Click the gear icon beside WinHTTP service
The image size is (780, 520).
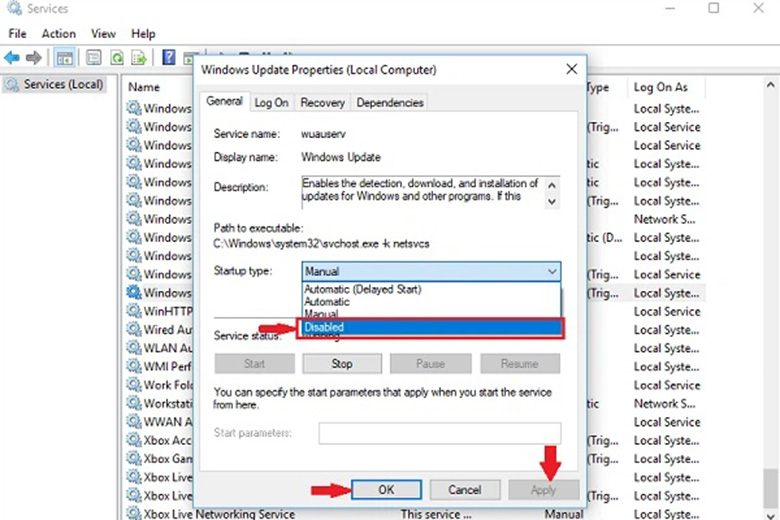[x=133, y=311]
